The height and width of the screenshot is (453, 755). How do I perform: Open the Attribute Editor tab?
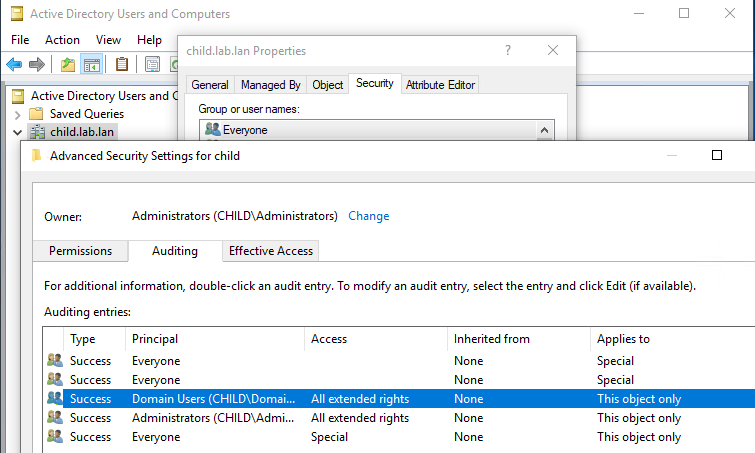click(440, 85)
